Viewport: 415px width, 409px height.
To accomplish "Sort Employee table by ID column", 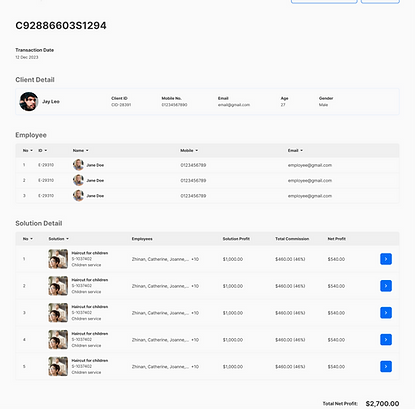I will [x=42, y=151].
